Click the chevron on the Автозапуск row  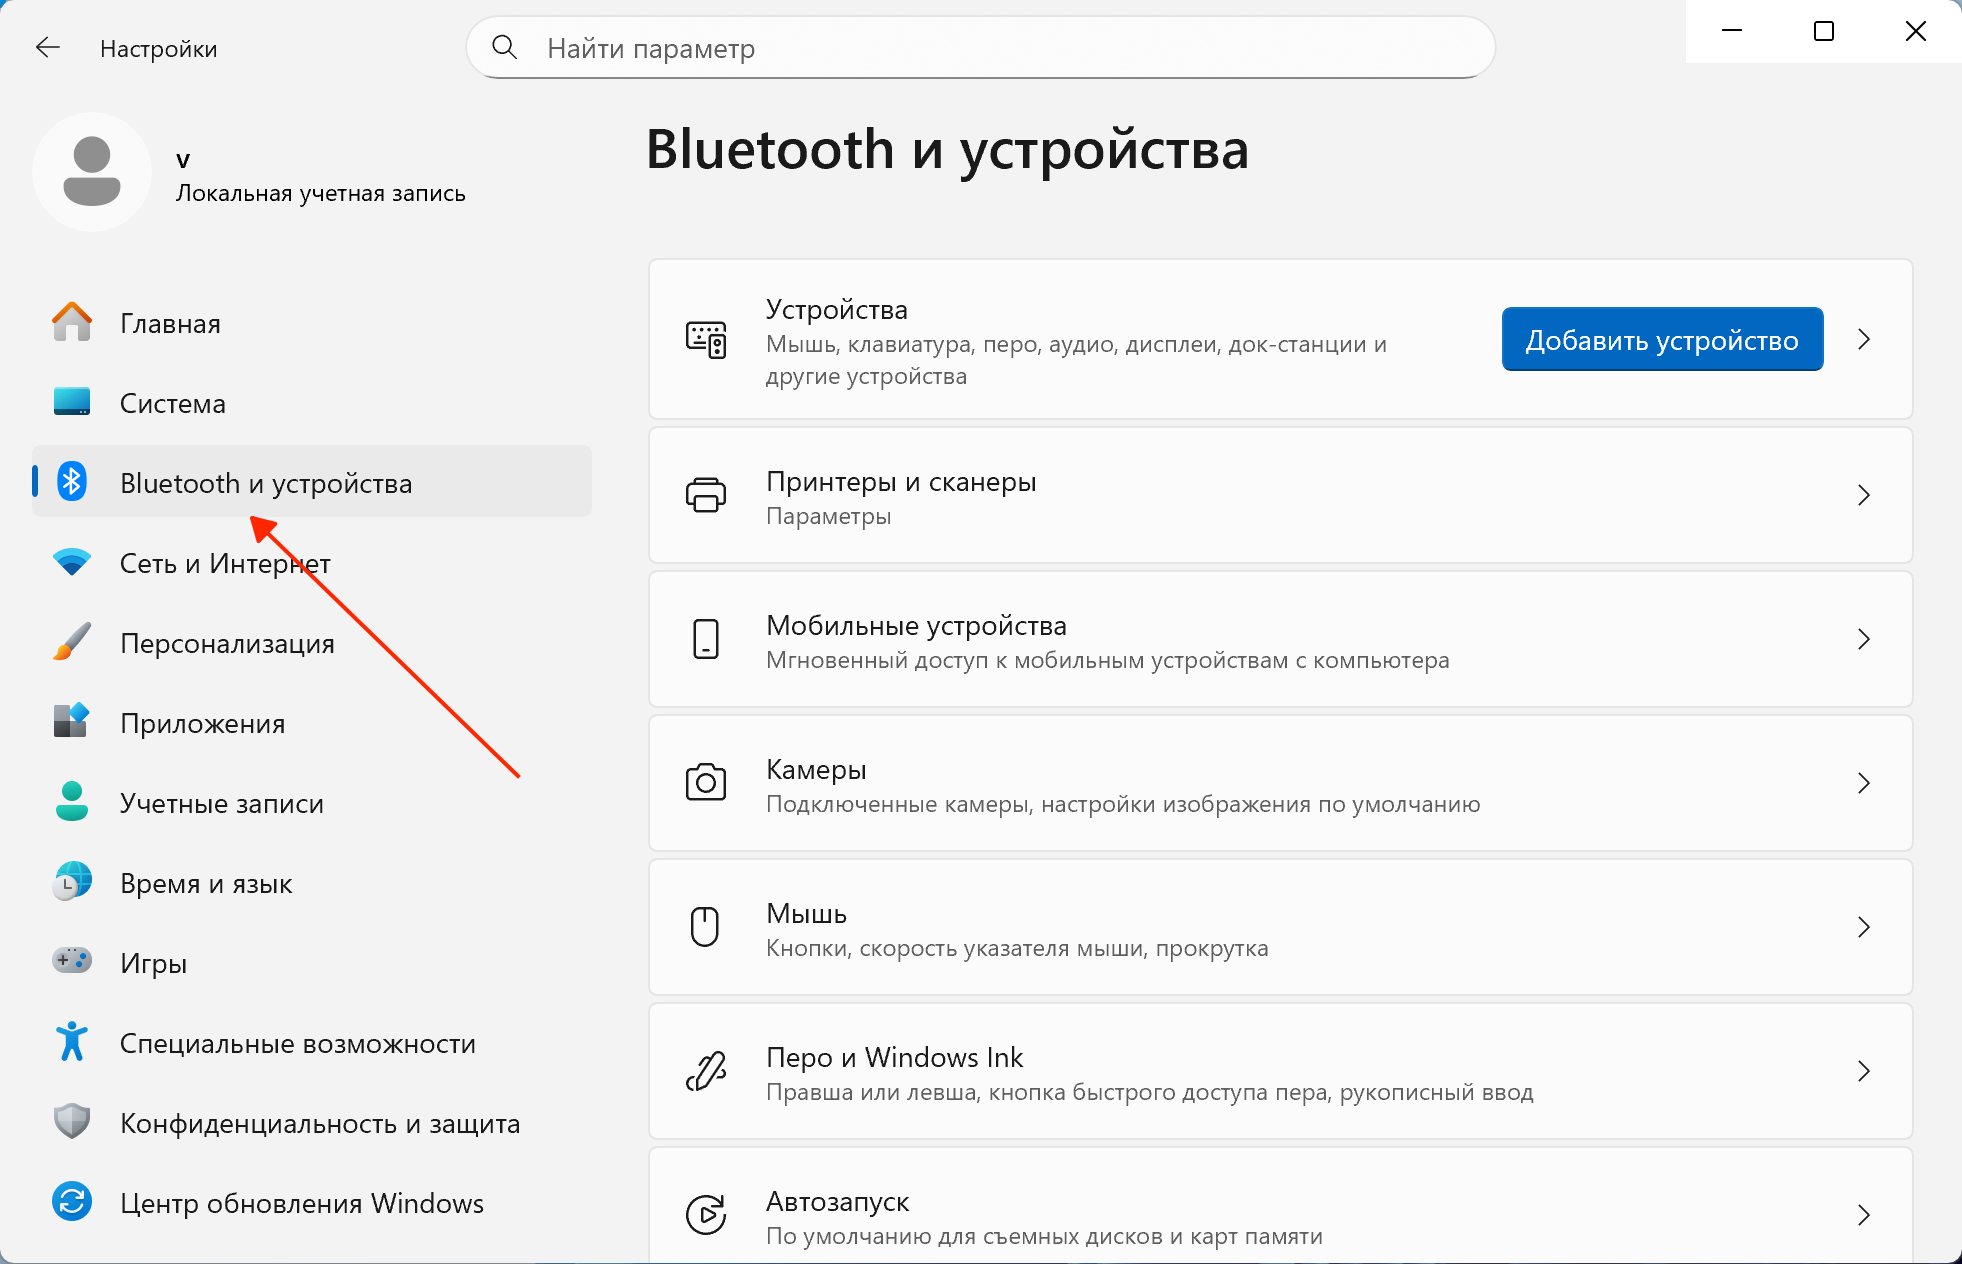1864,1215
